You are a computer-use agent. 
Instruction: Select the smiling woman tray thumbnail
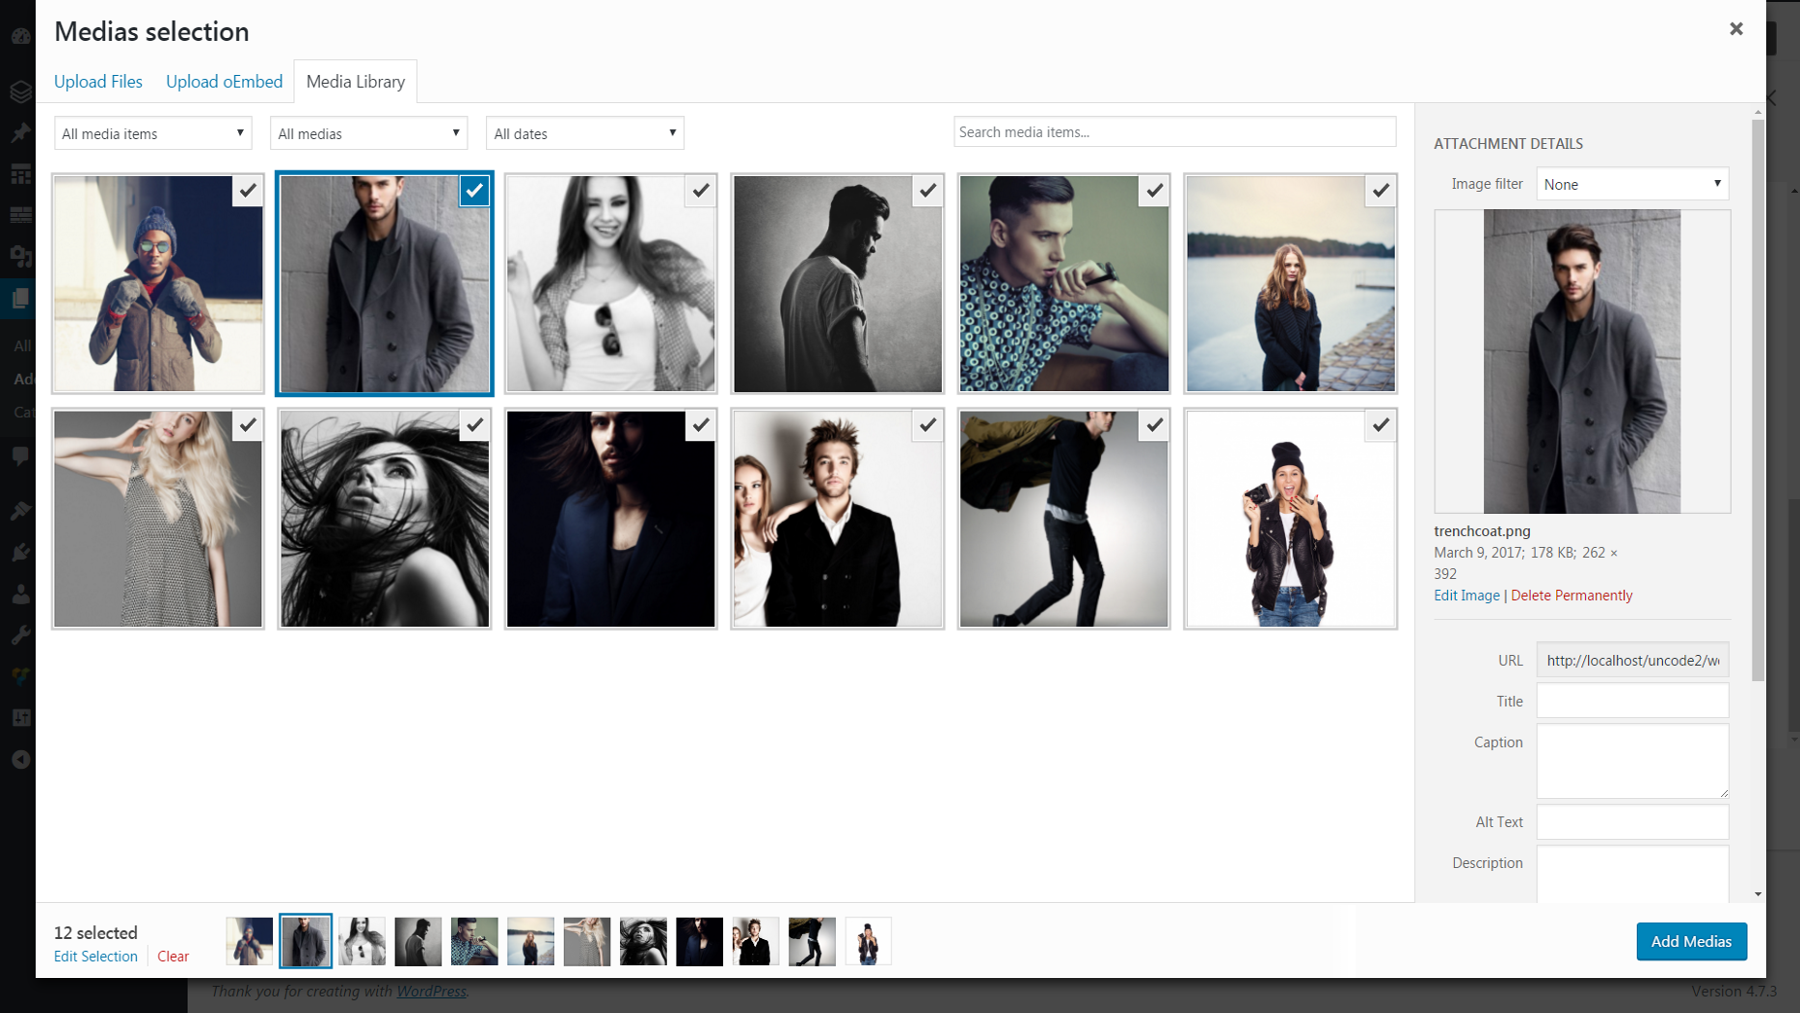pyautogui.click(x=362, y=941)
